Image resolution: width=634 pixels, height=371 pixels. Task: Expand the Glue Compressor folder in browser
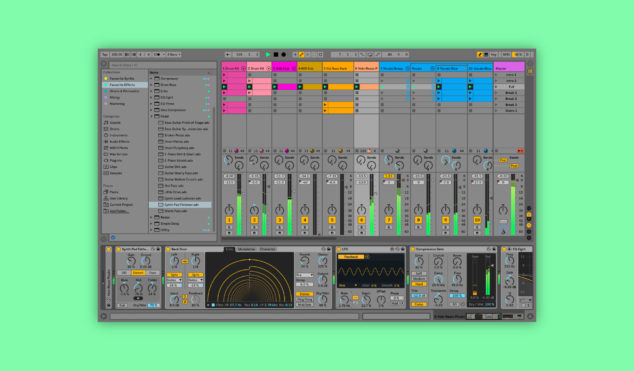pyautogui.click(x=152, y=110)
